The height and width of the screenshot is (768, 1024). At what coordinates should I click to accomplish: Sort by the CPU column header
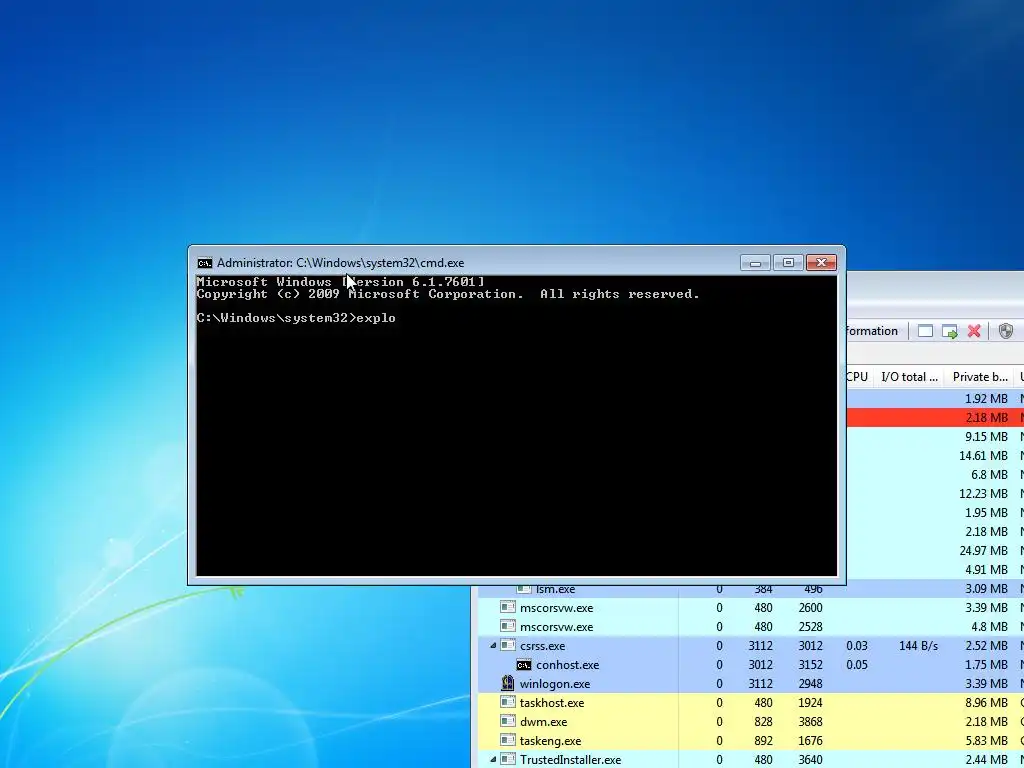(857, 377)
